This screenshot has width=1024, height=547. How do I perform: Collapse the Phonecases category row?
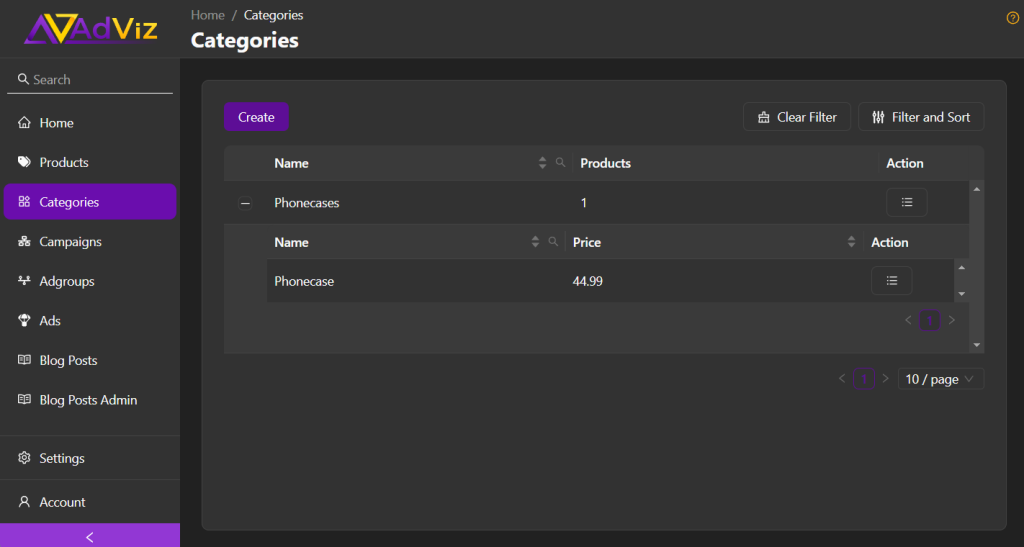(x=245, y=203)
